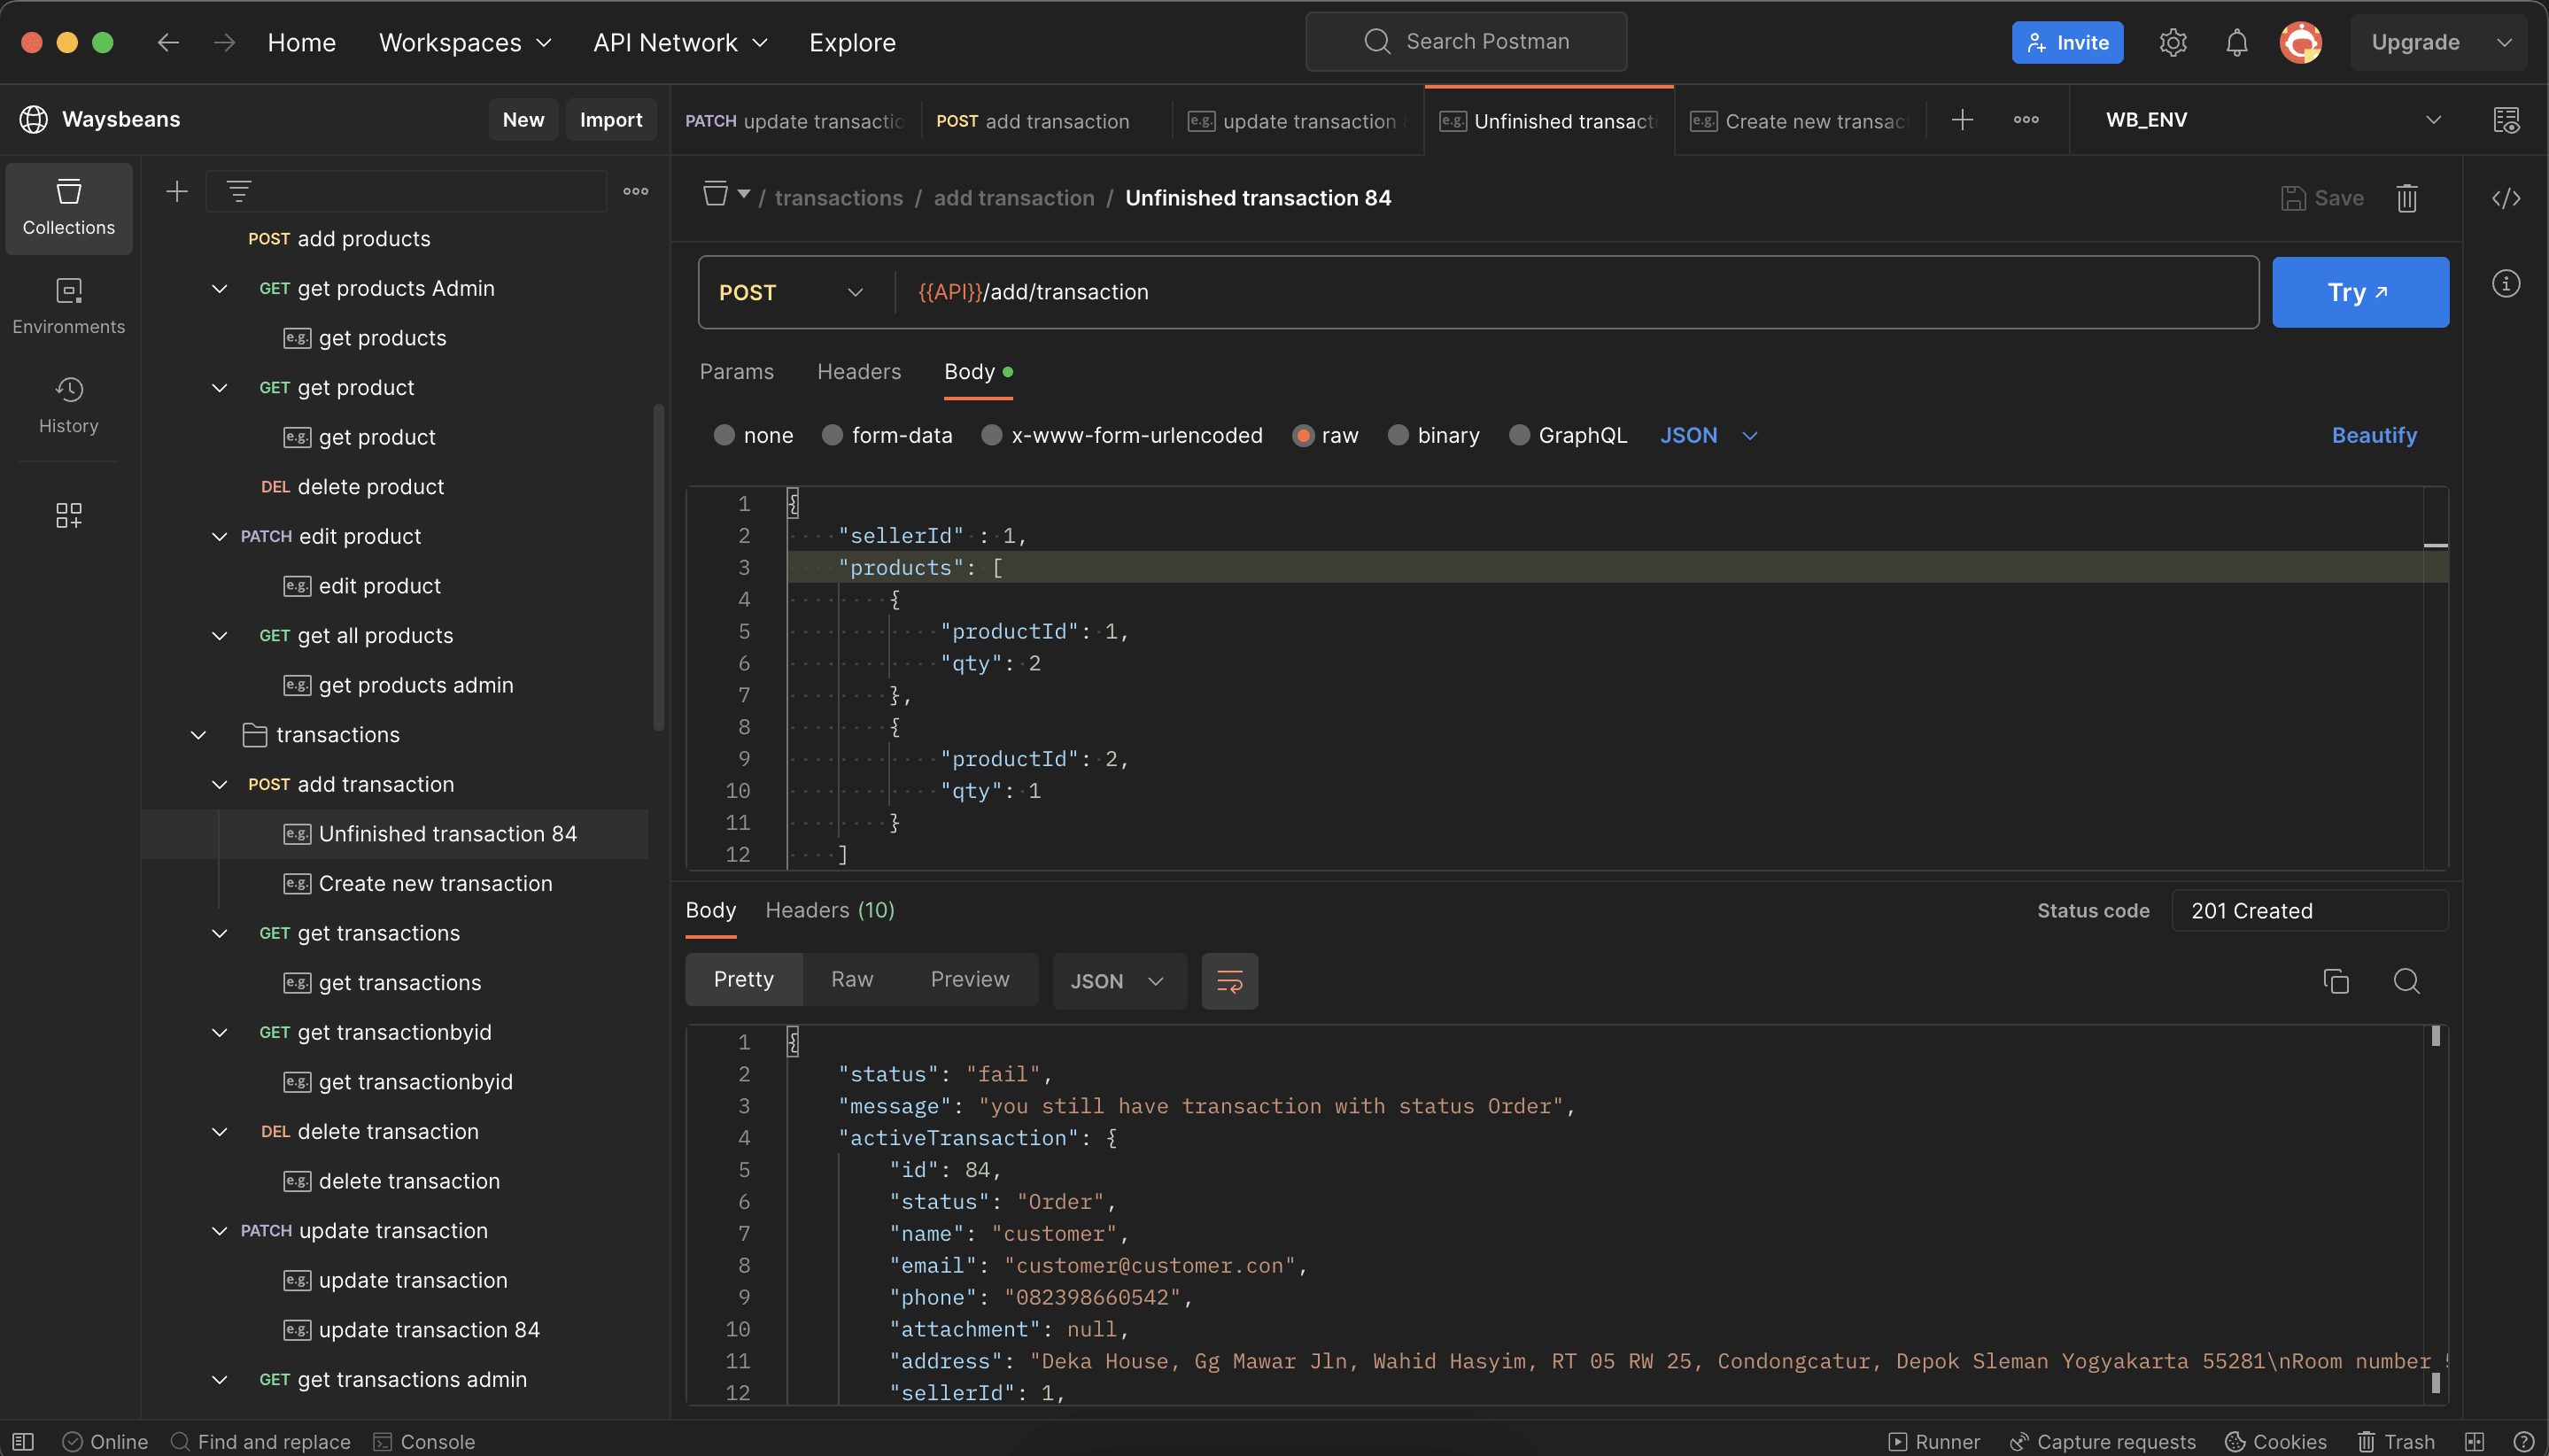Expand the WB_ENV environment selector
Image resolution: width=2549 pixels, height=1456 pixels.
click(x=2433, y=120)
